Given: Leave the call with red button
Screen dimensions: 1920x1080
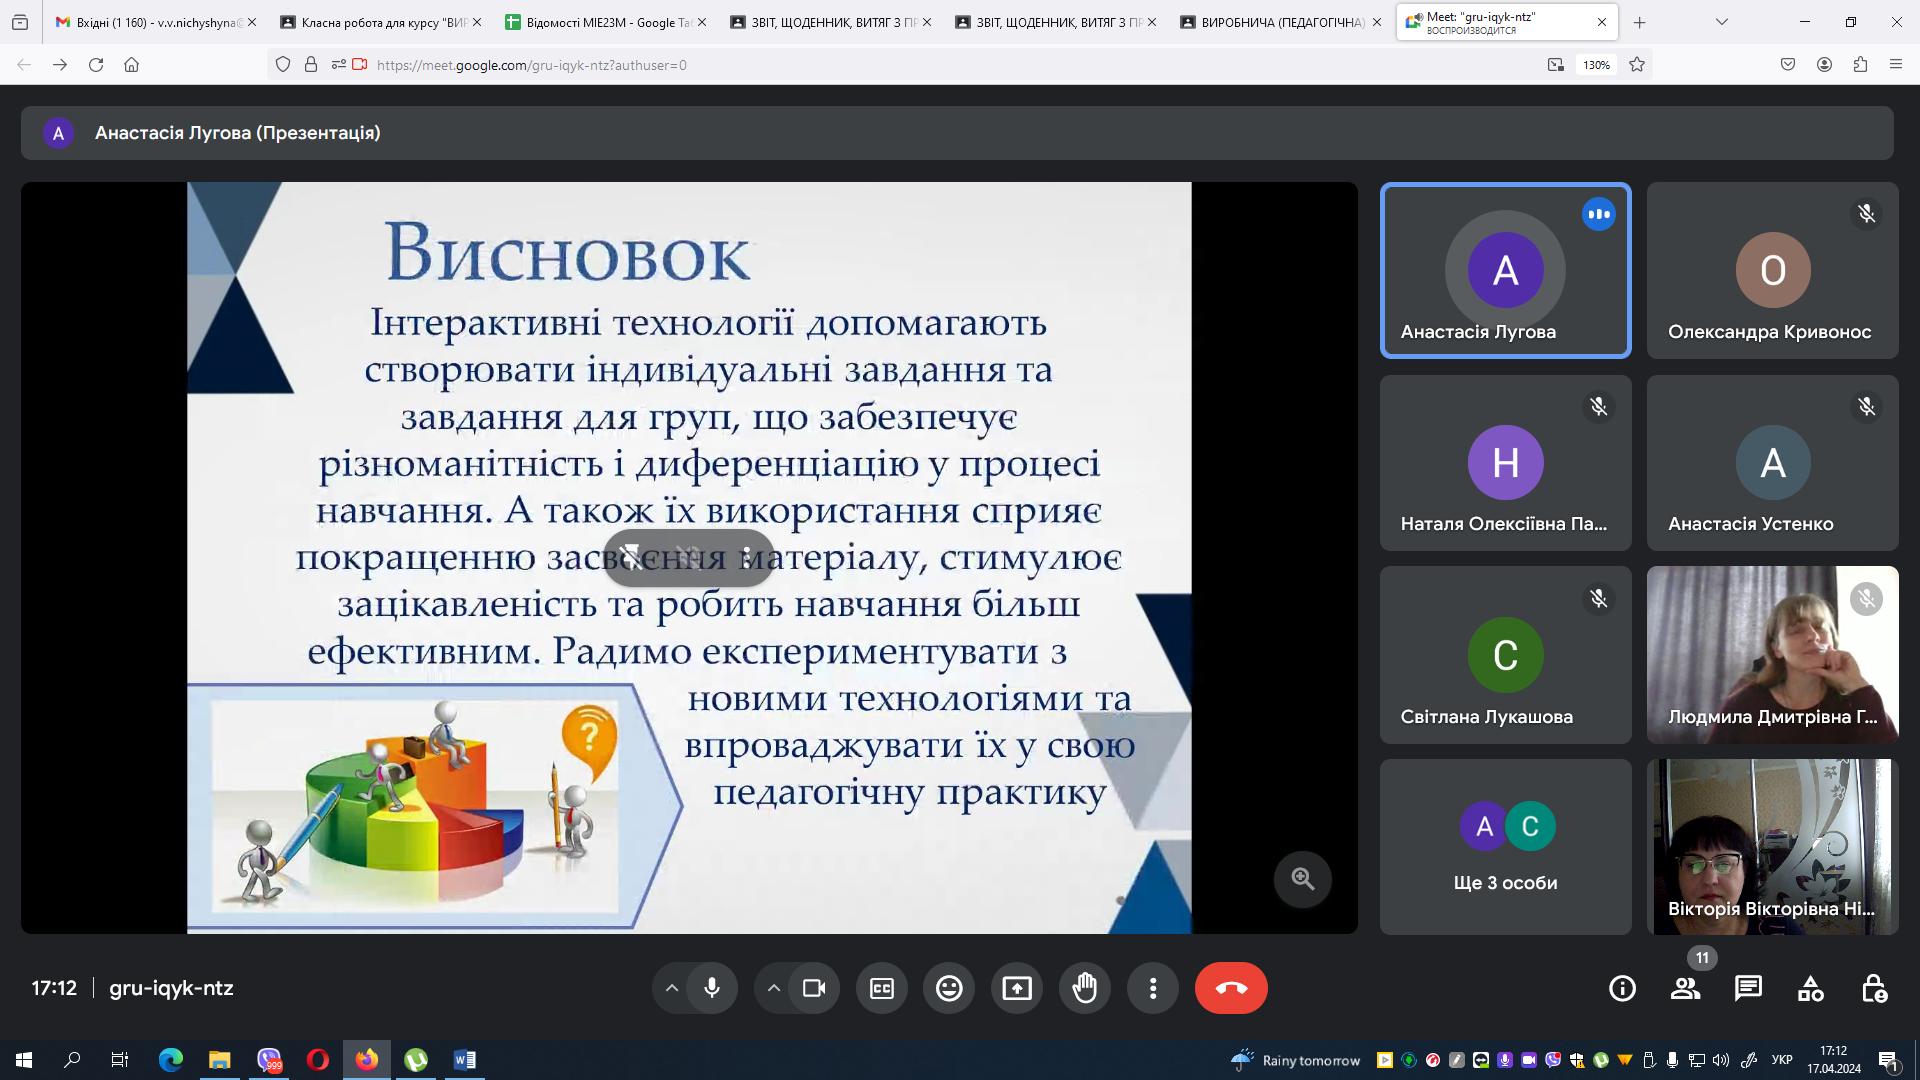Looking at the screenshot, I should (1231, 988).
